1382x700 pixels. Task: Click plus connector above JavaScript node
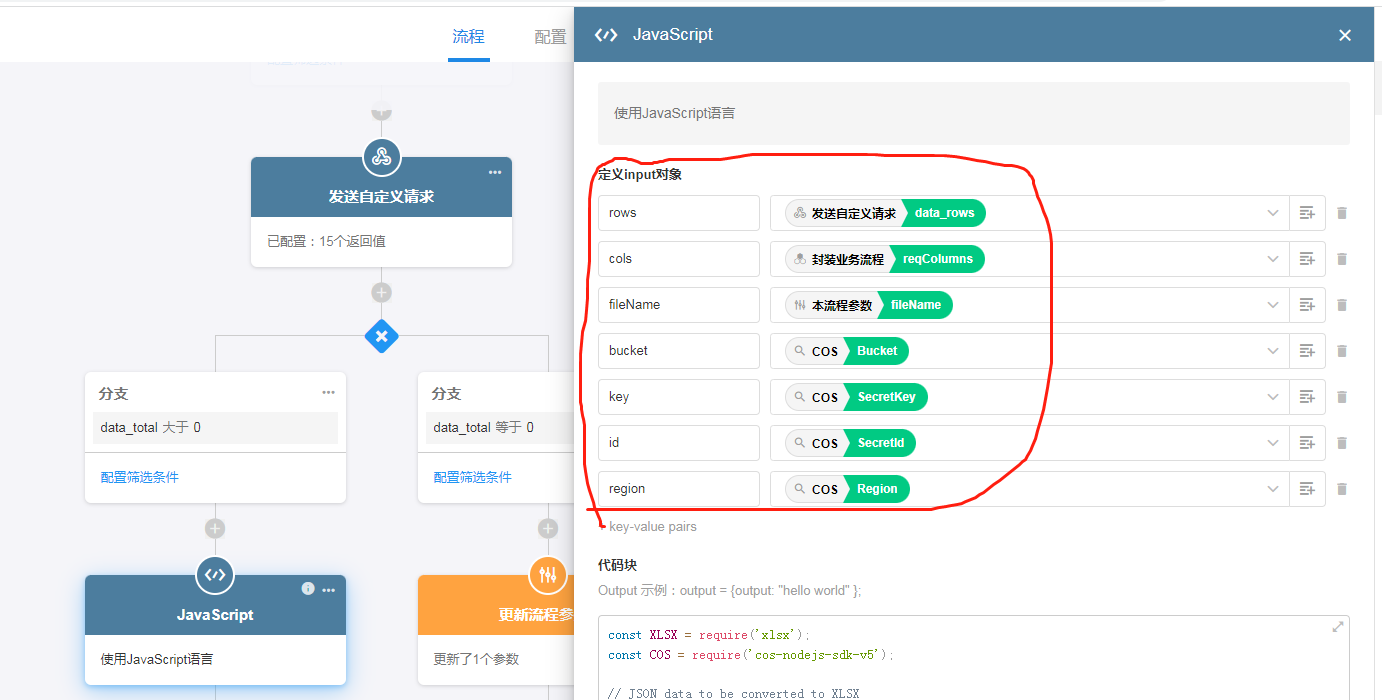215,529
